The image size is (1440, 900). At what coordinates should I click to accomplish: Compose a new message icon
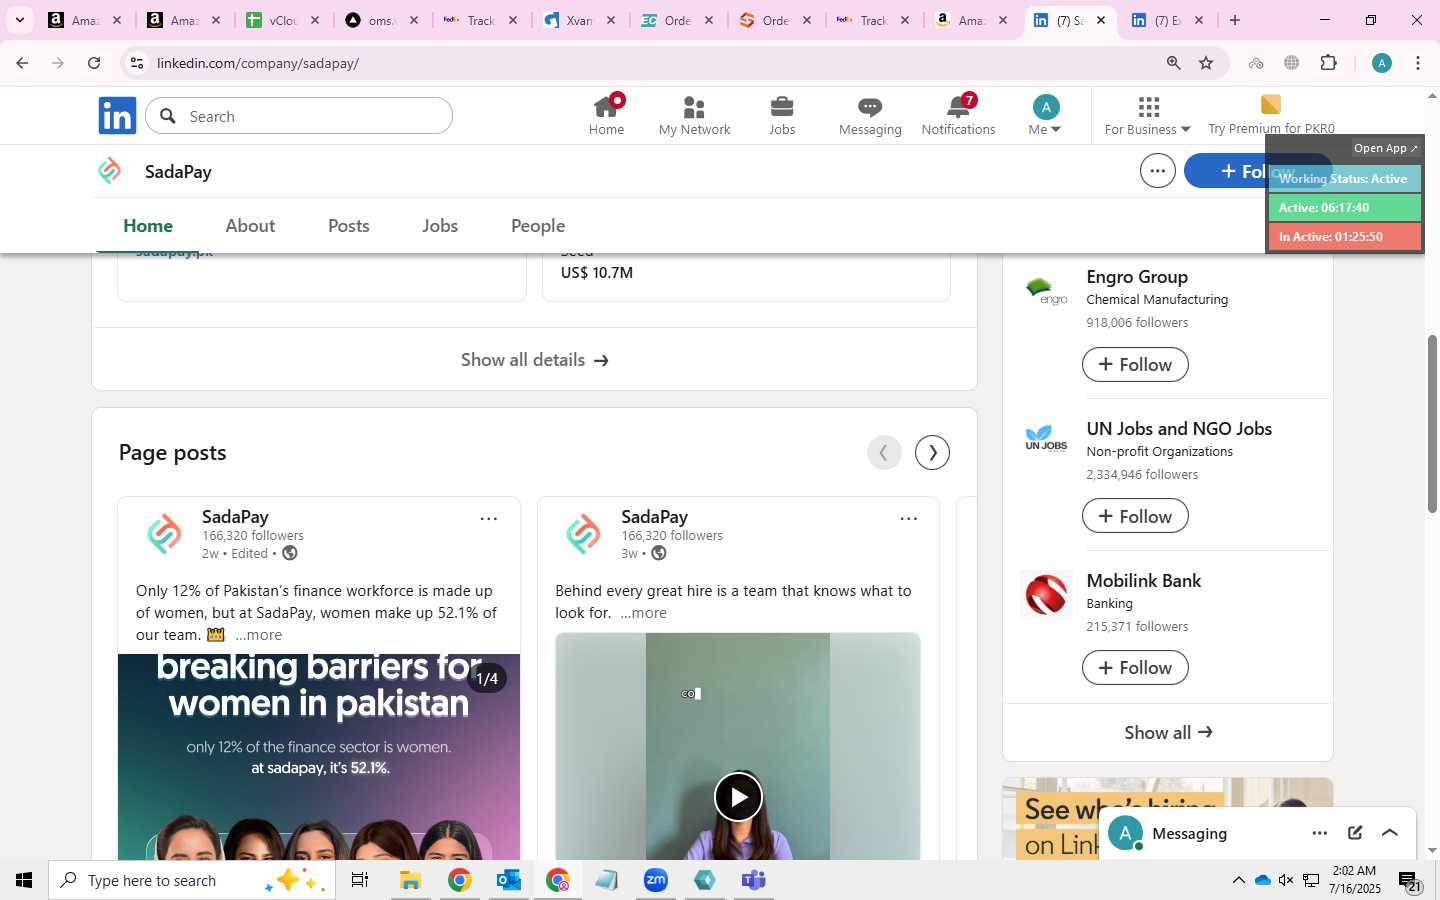1355,834
